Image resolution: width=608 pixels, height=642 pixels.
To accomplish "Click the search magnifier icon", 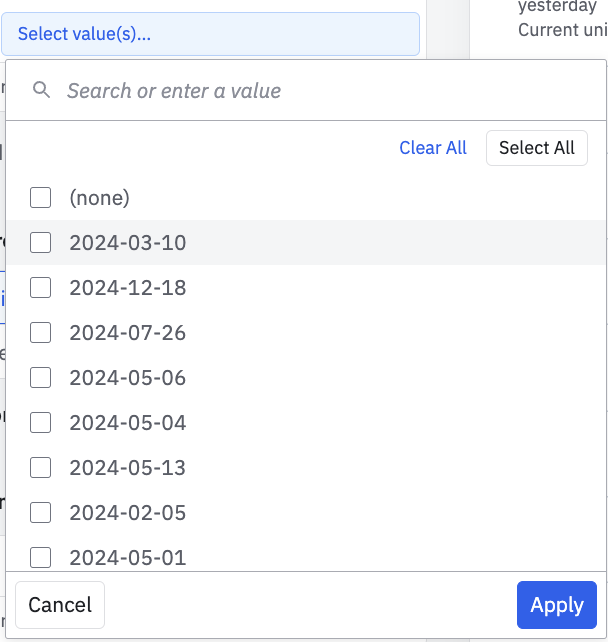I will [x=41, y=91].
